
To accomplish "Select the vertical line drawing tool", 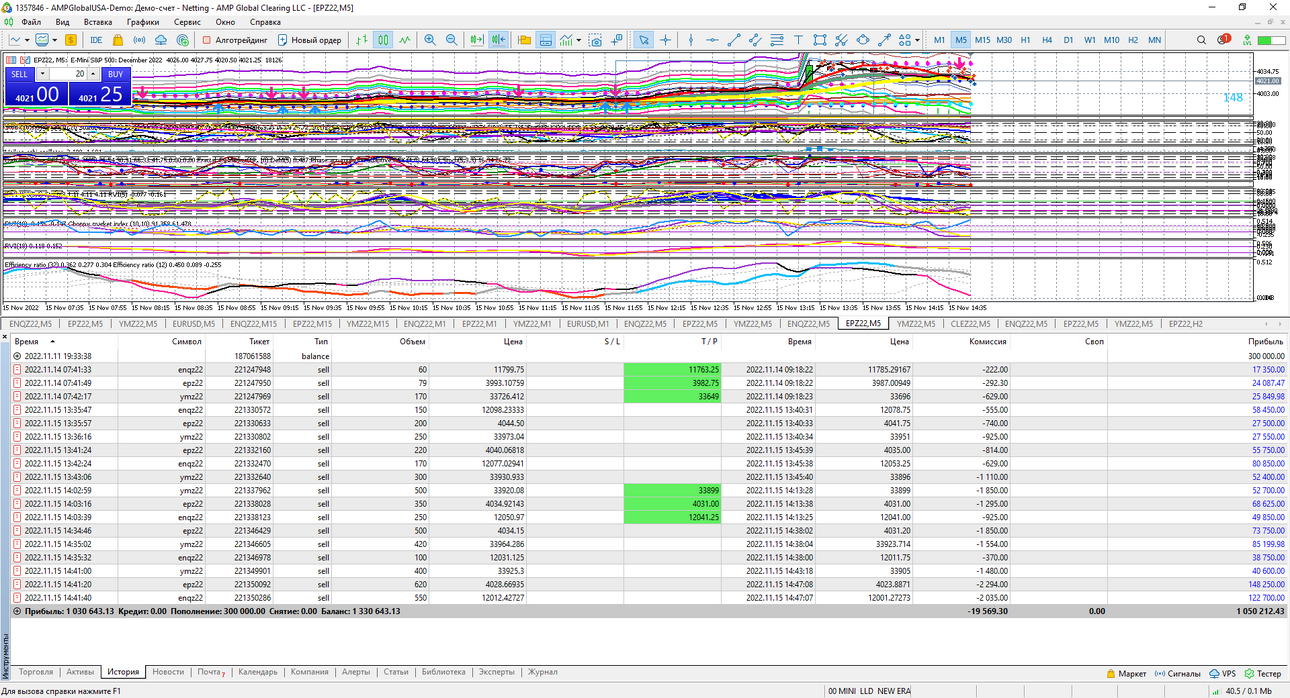I will [x=691, y=40].
